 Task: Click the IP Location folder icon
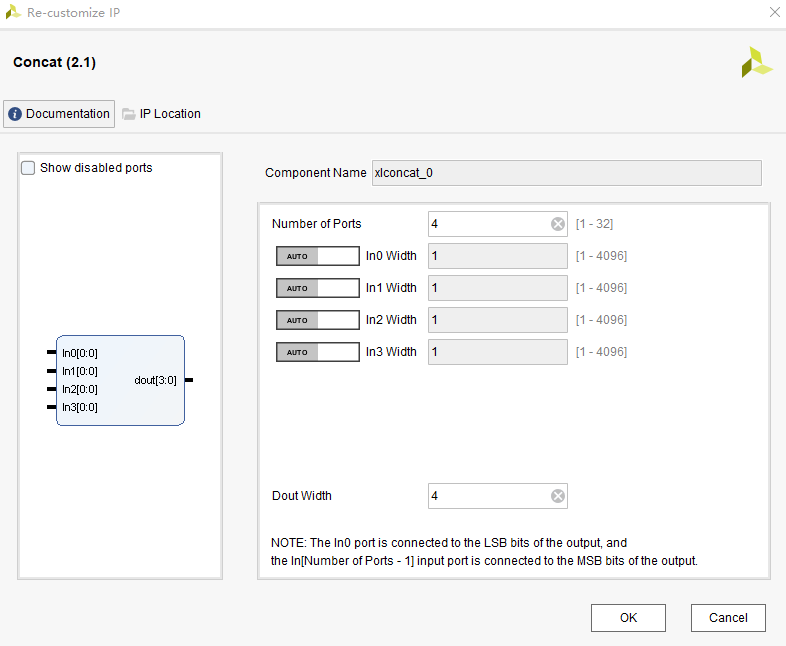(x=129, y=114)
